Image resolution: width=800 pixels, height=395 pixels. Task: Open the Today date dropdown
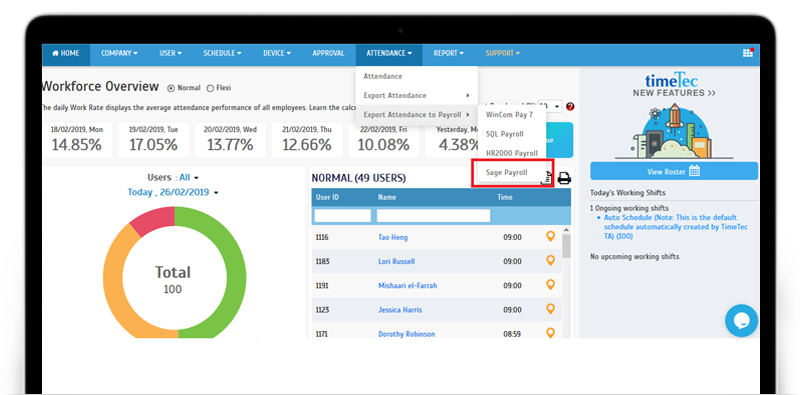tap(173, 192)
